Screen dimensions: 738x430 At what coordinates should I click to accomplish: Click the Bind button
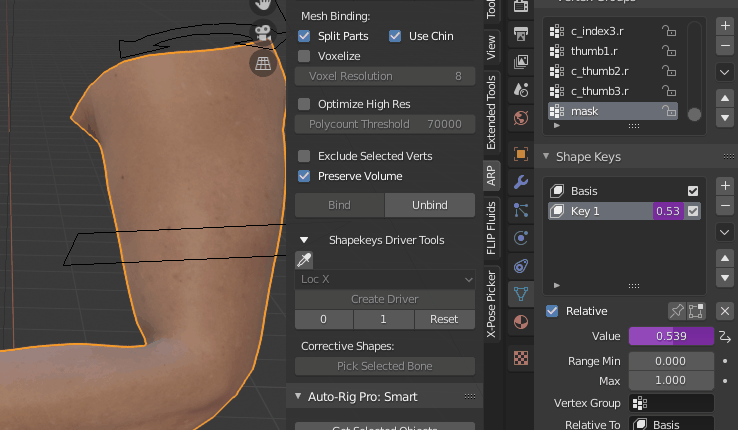(x=339, y=205)
